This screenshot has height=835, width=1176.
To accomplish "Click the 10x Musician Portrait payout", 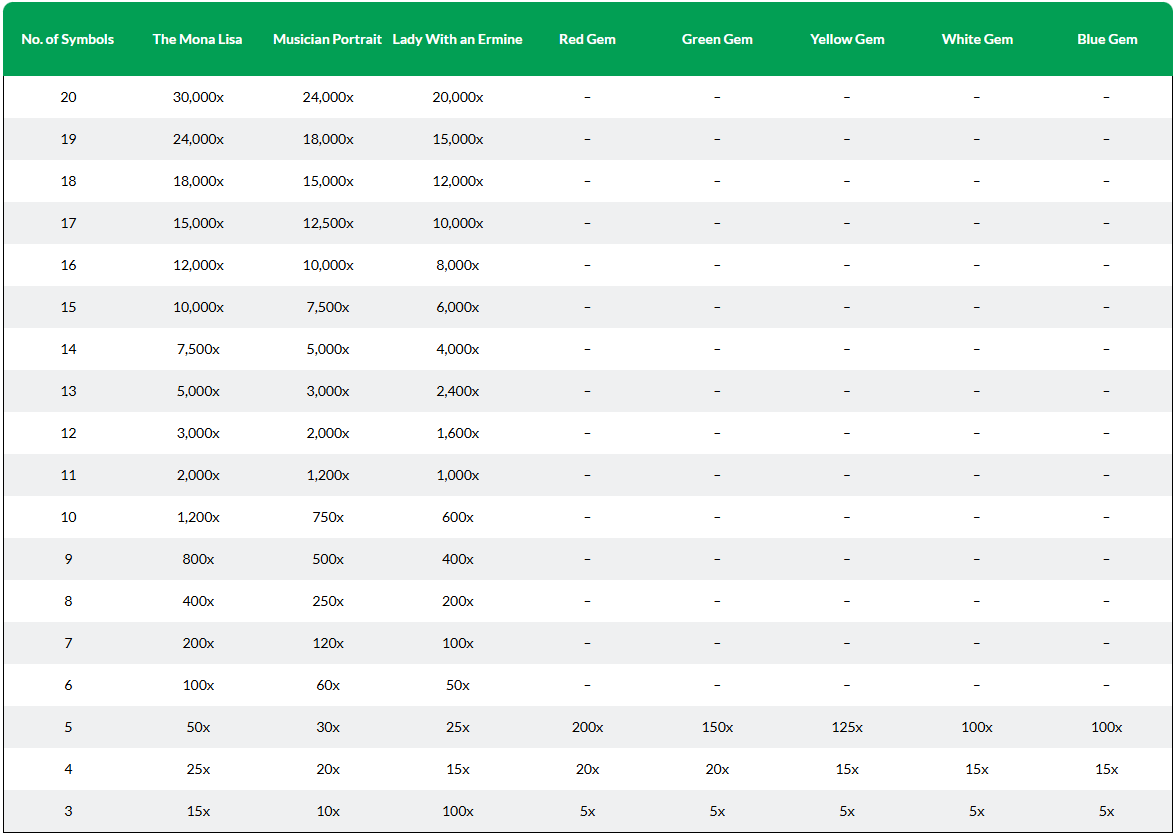I will coord(328,812).
